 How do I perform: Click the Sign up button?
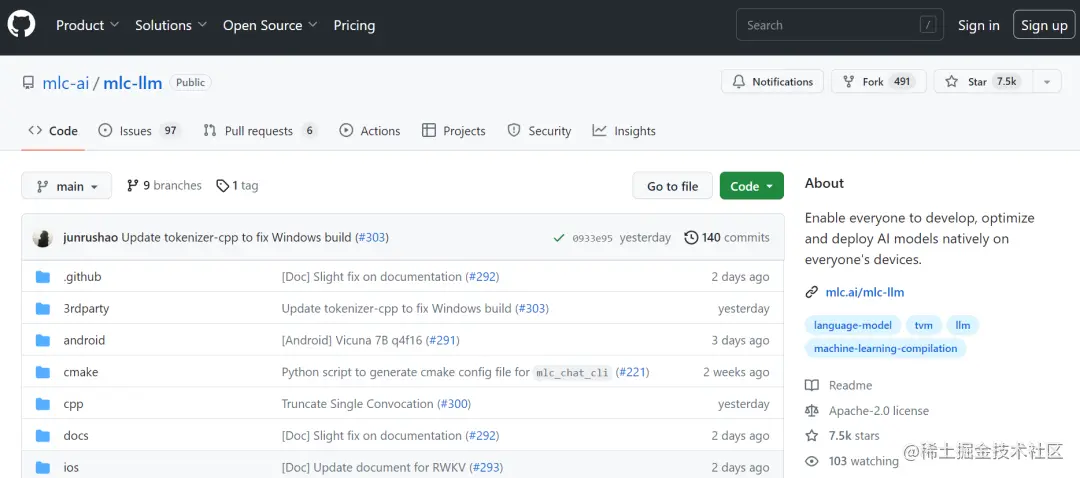(1044, 25)
